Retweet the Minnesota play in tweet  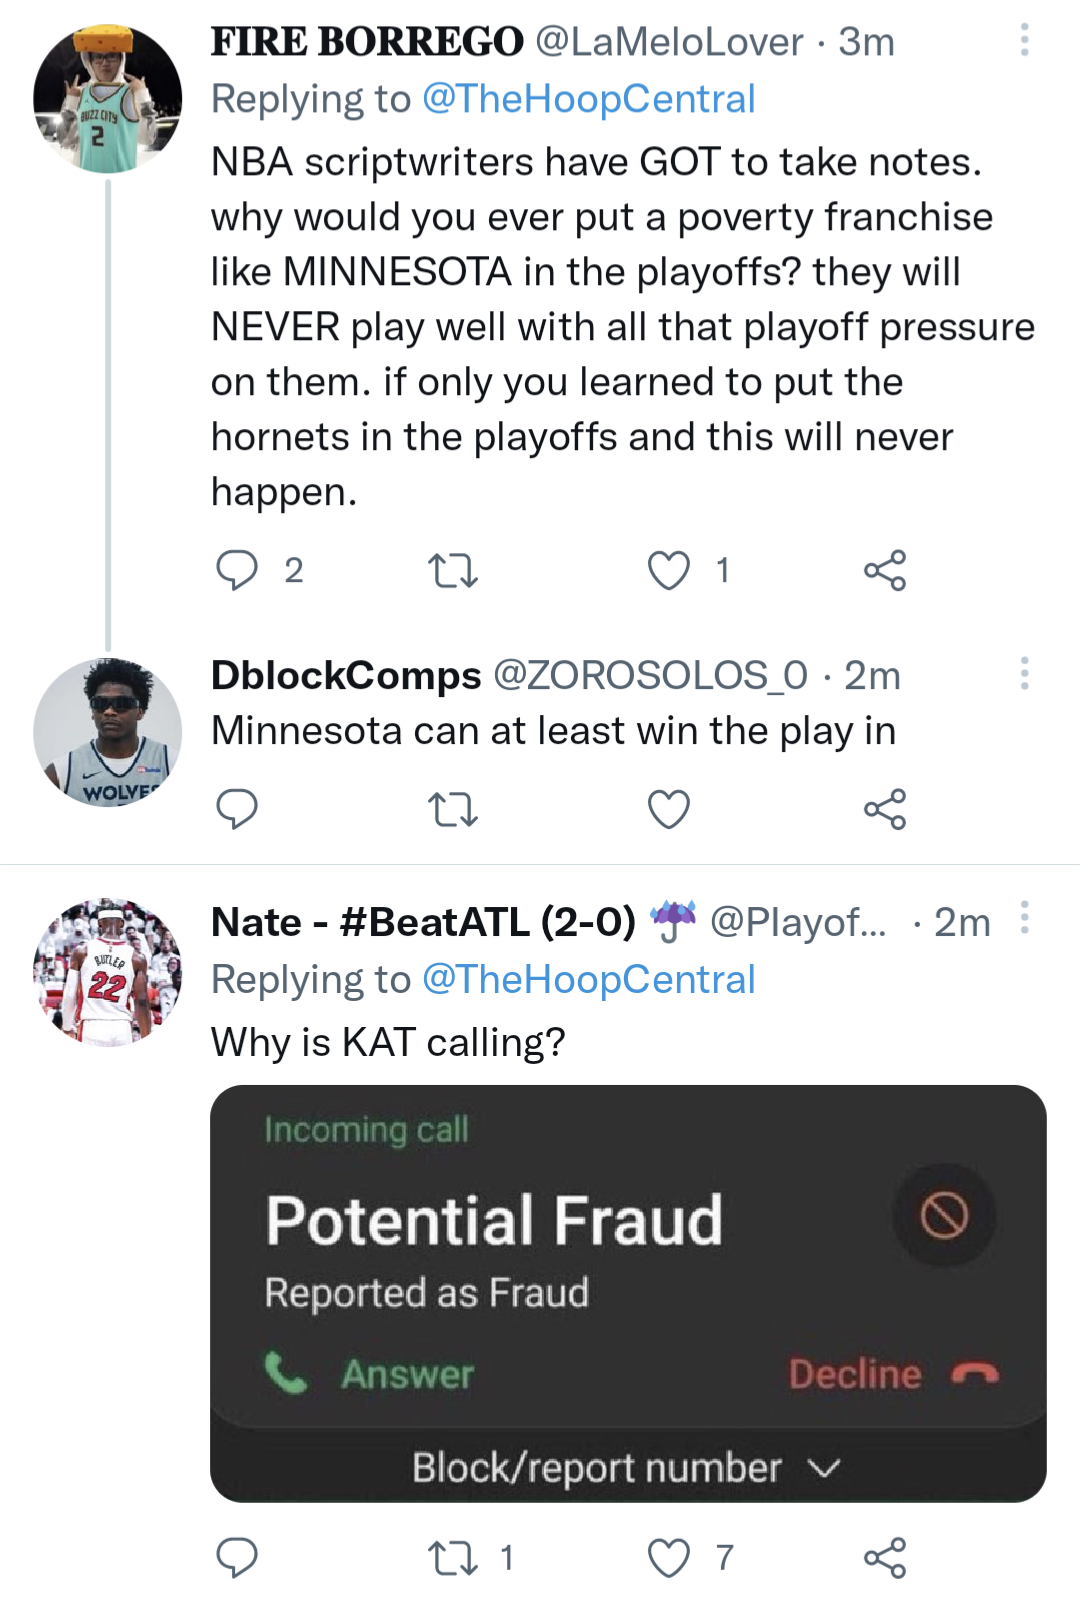pos(453,809)
